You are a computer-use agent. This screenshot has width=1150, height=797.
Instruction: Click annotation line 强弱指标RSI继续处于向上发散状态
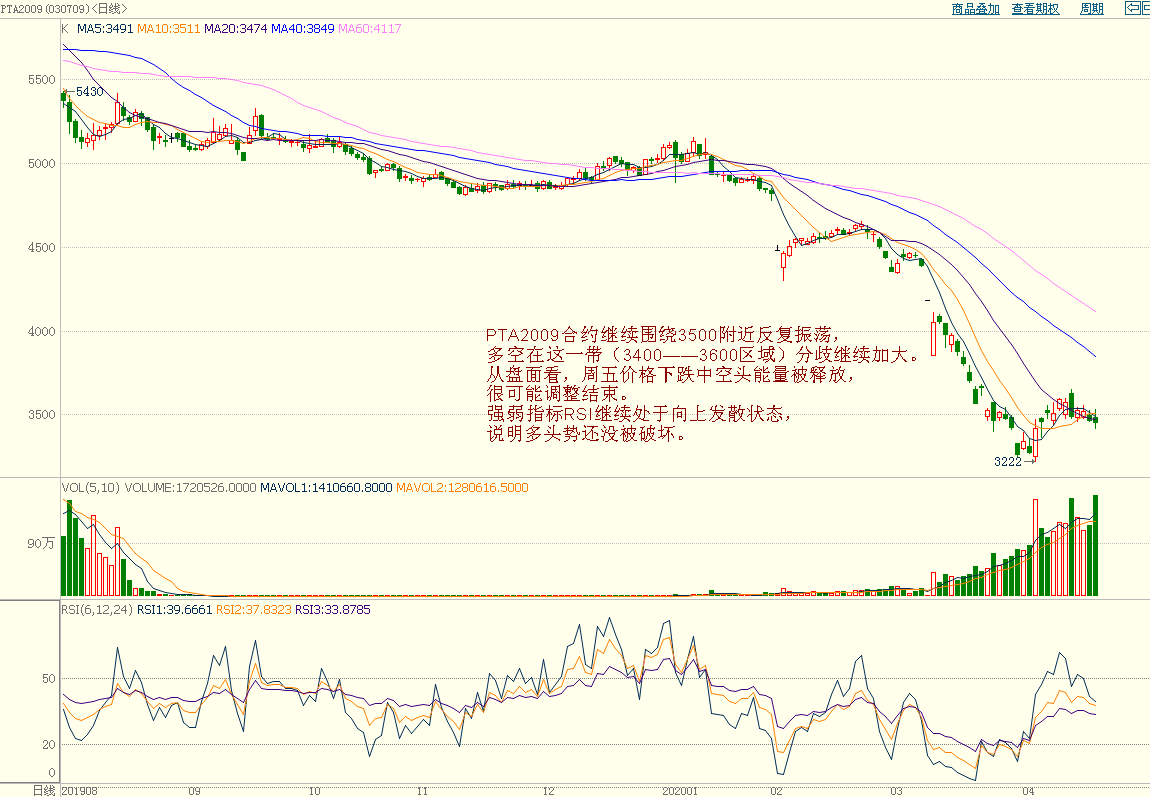640,414
